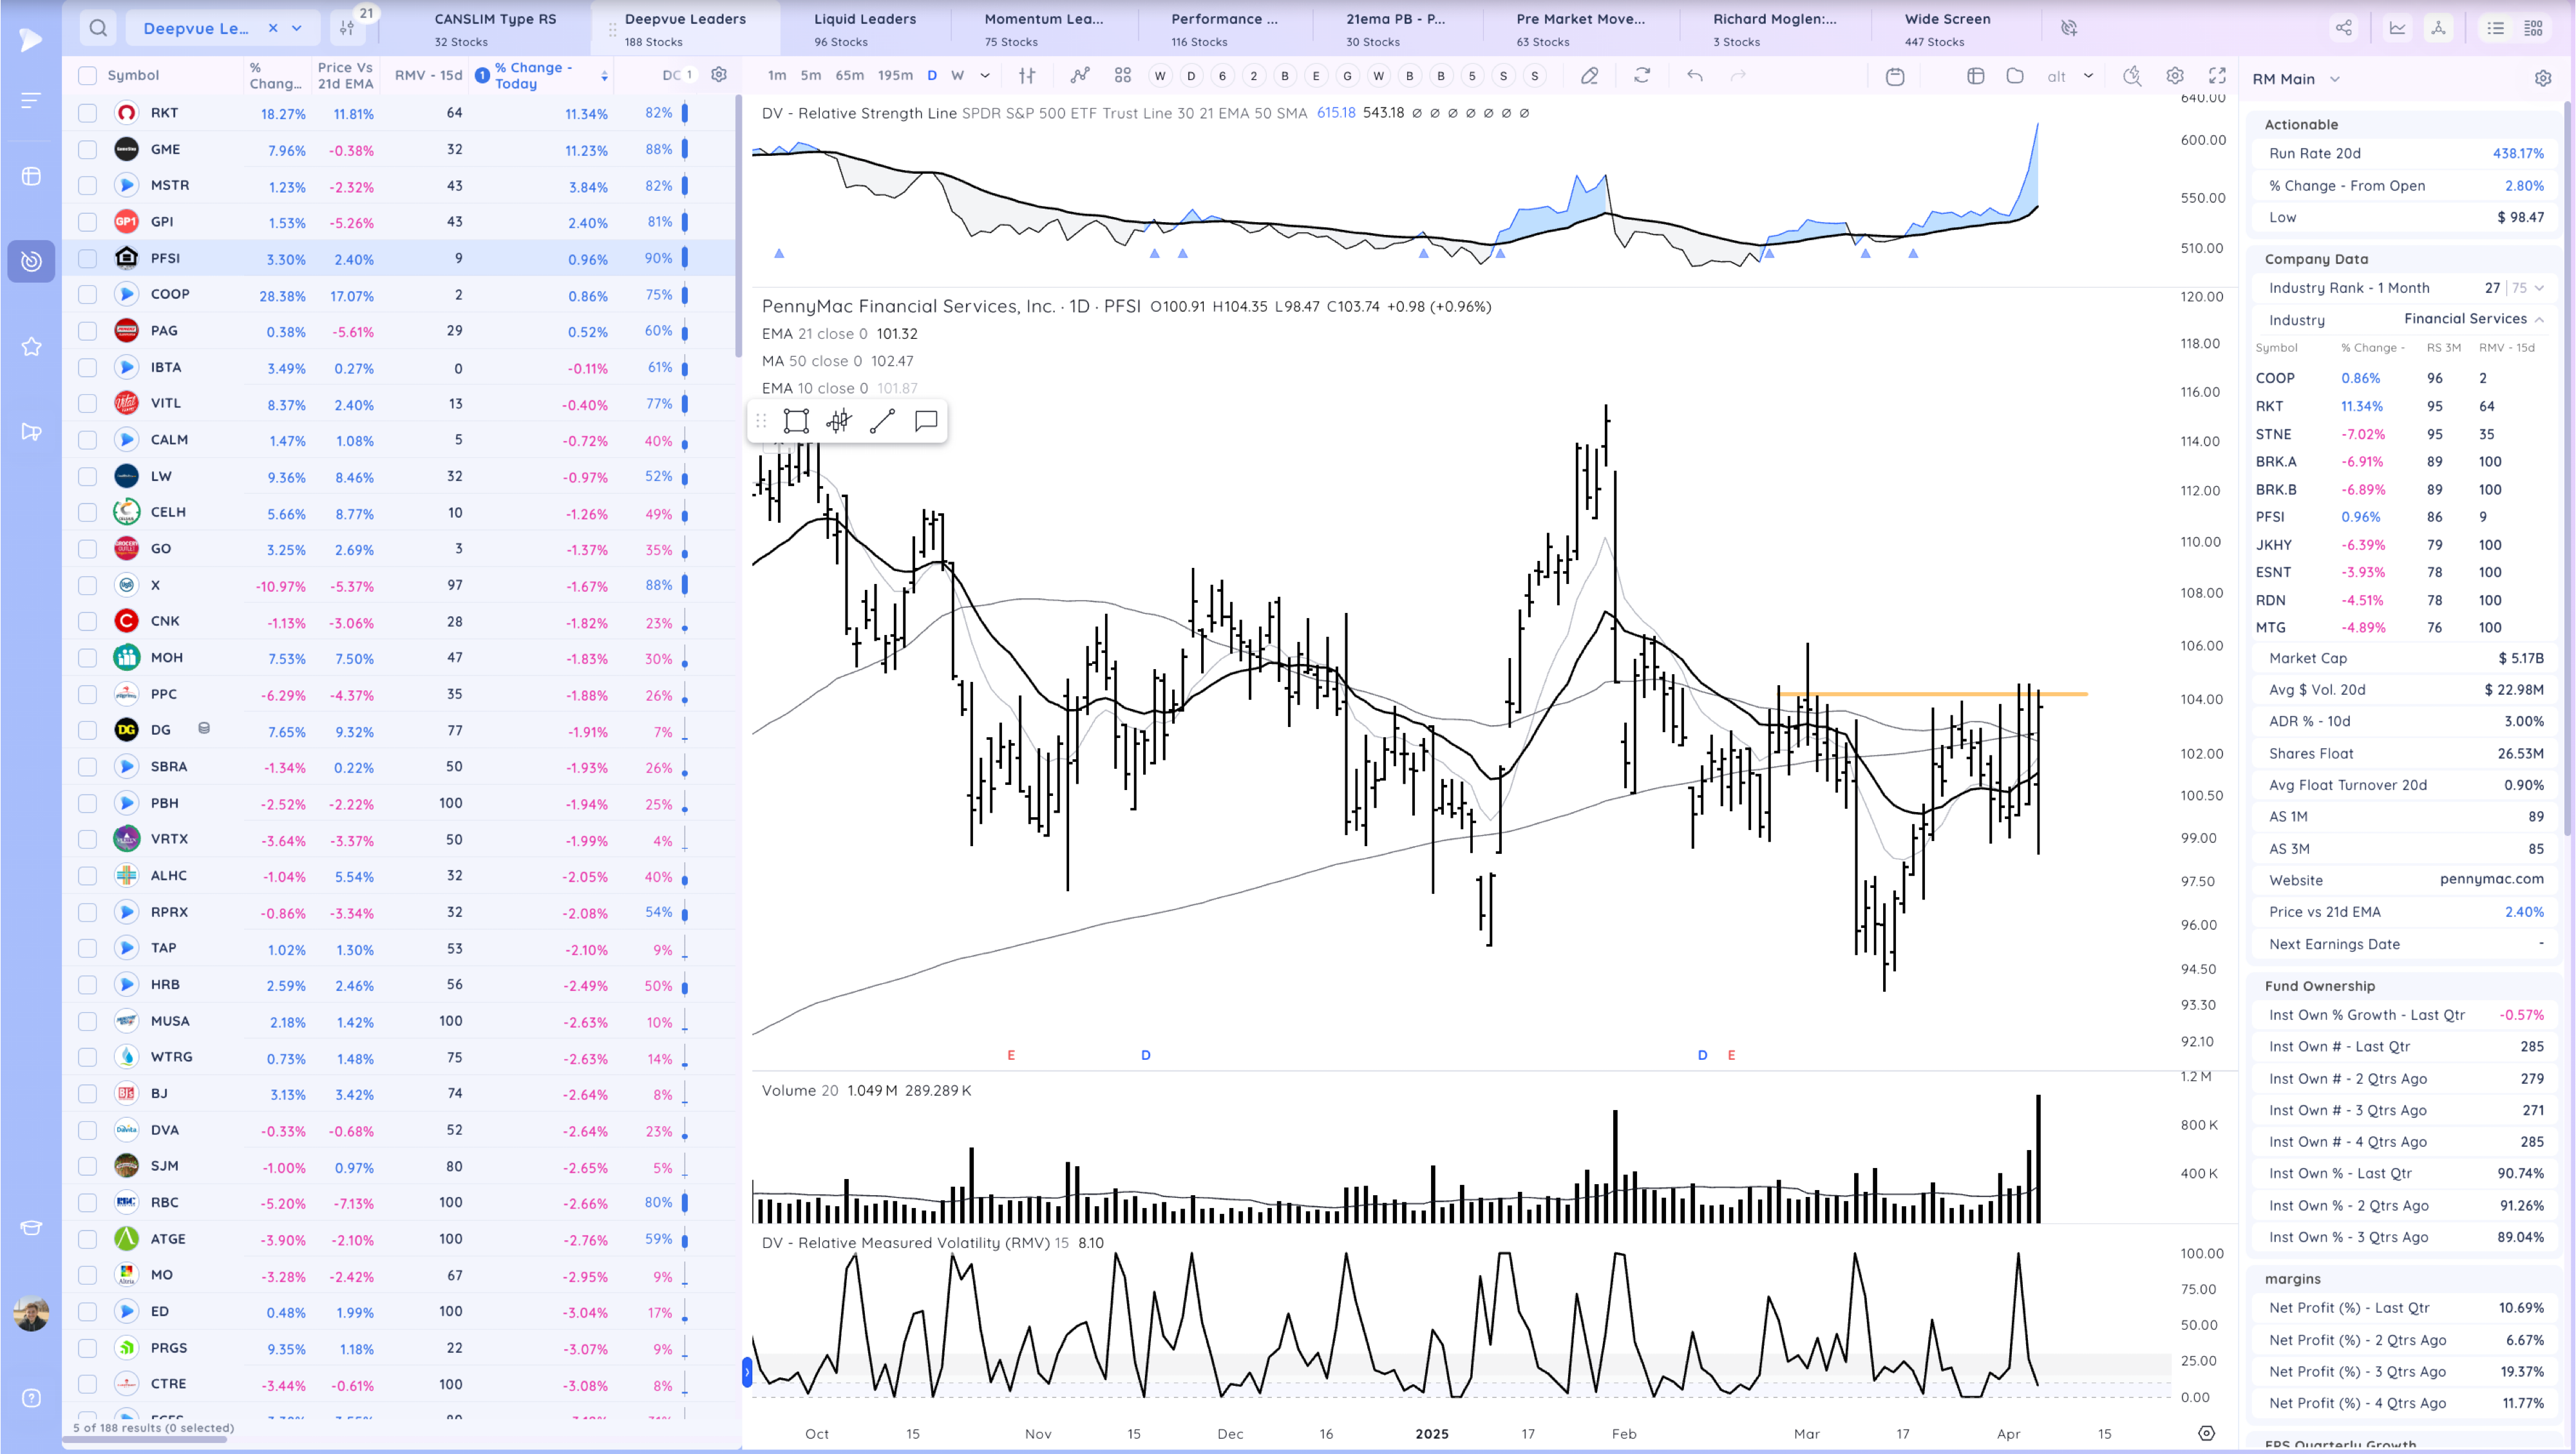The width and height of the screenshot is (2576, 1454).
Task: Open the user profile avatar
Action: pos(31,1313)
